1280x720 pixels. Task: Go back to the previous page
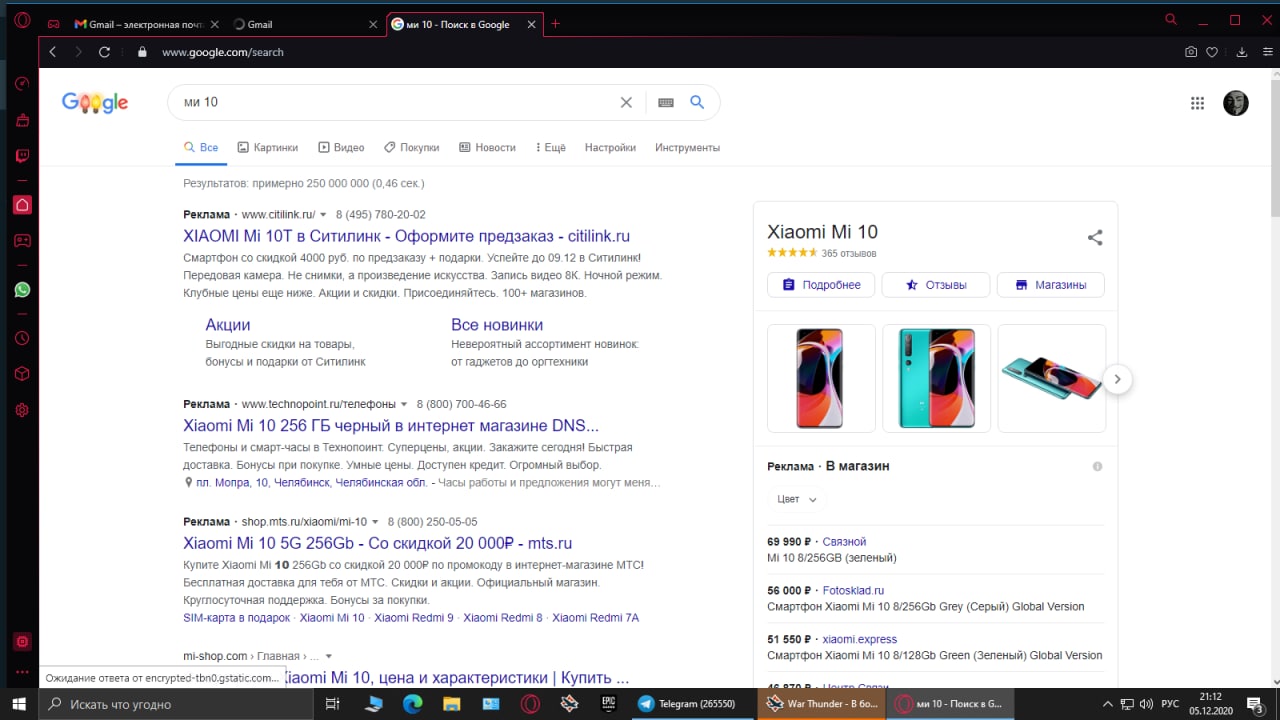(x=53, y=52)
